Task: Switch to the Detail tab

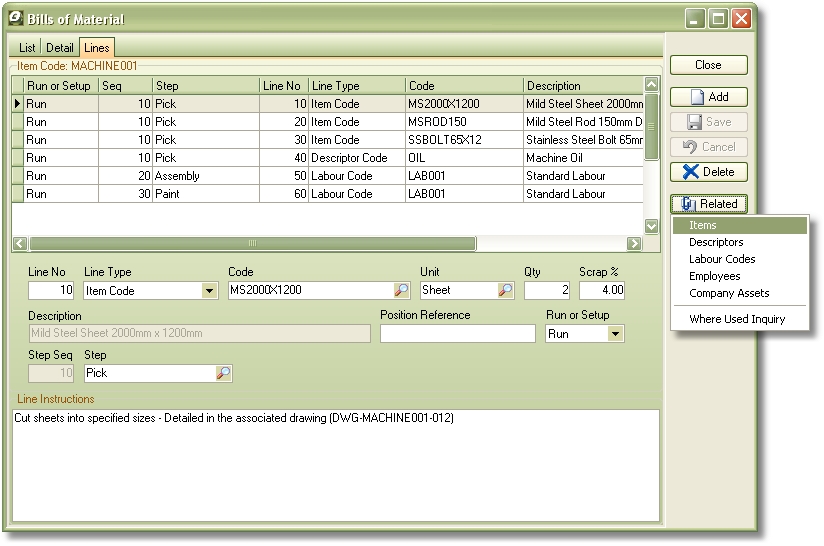Action: pyautogui.click(x=60, y=48)
